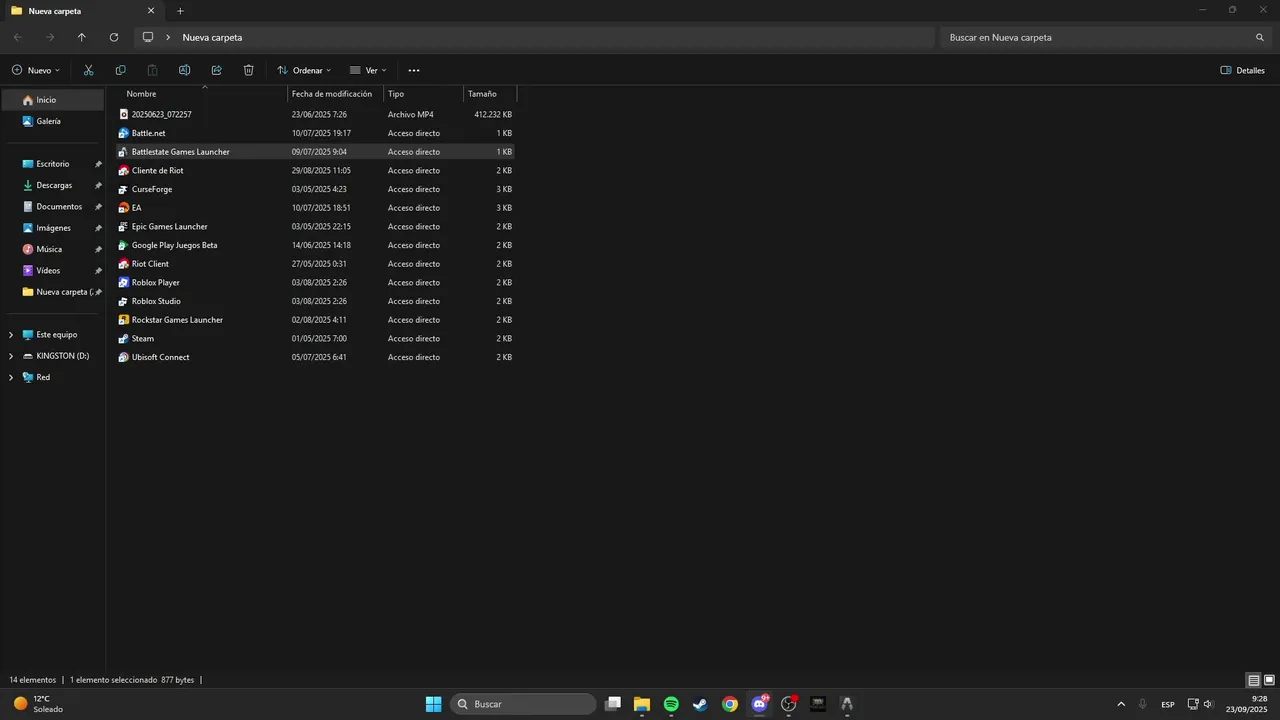Select the Epic Games Launcher shortcut
1280x720 pixels.
point(315,227)
